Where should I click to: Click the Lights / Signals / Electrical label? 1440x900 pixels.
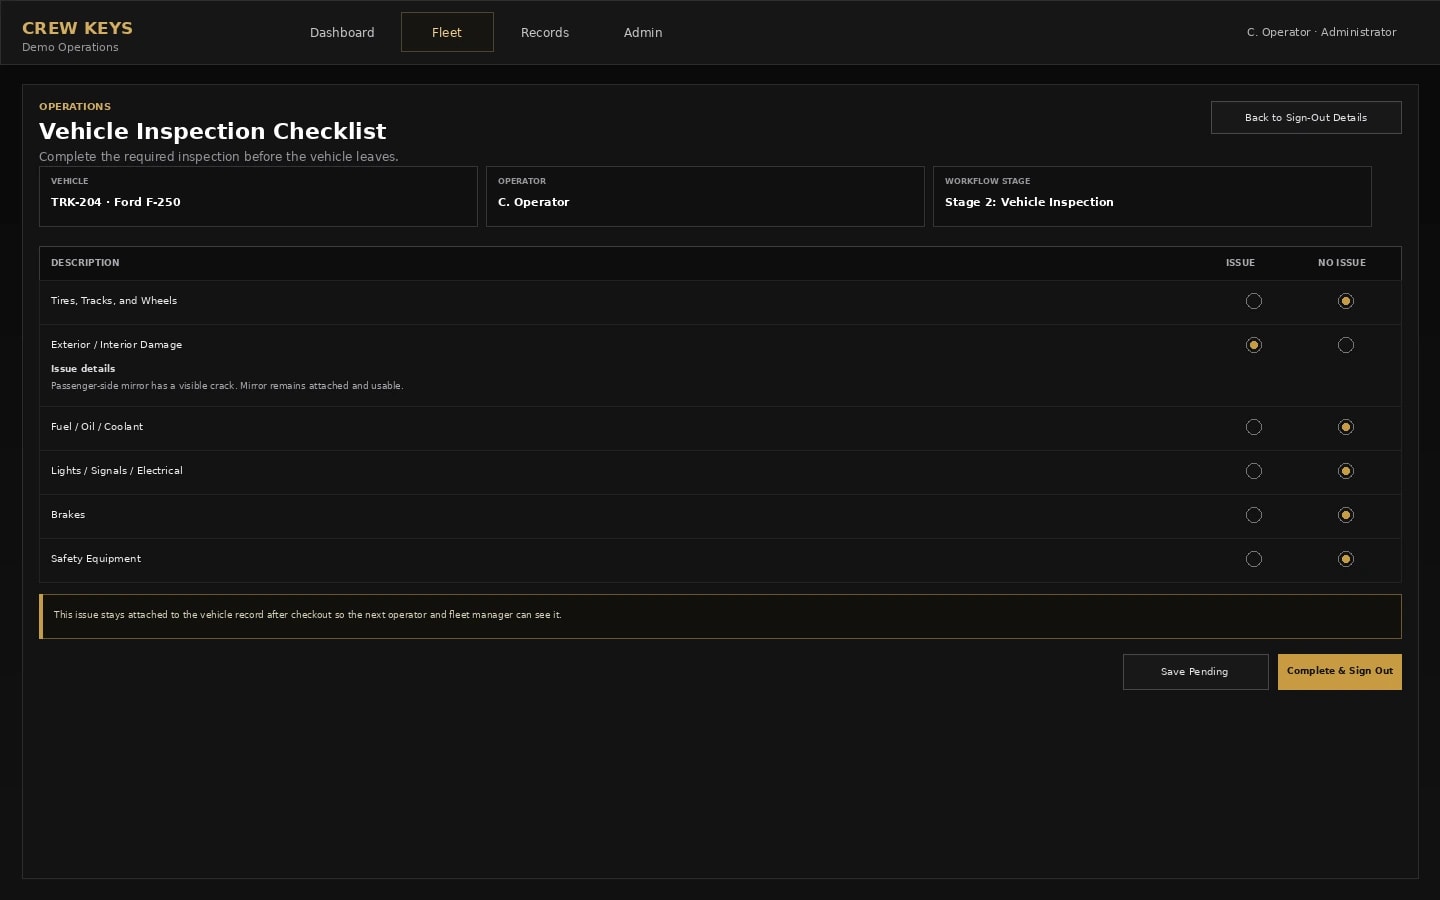click(116, 471)
